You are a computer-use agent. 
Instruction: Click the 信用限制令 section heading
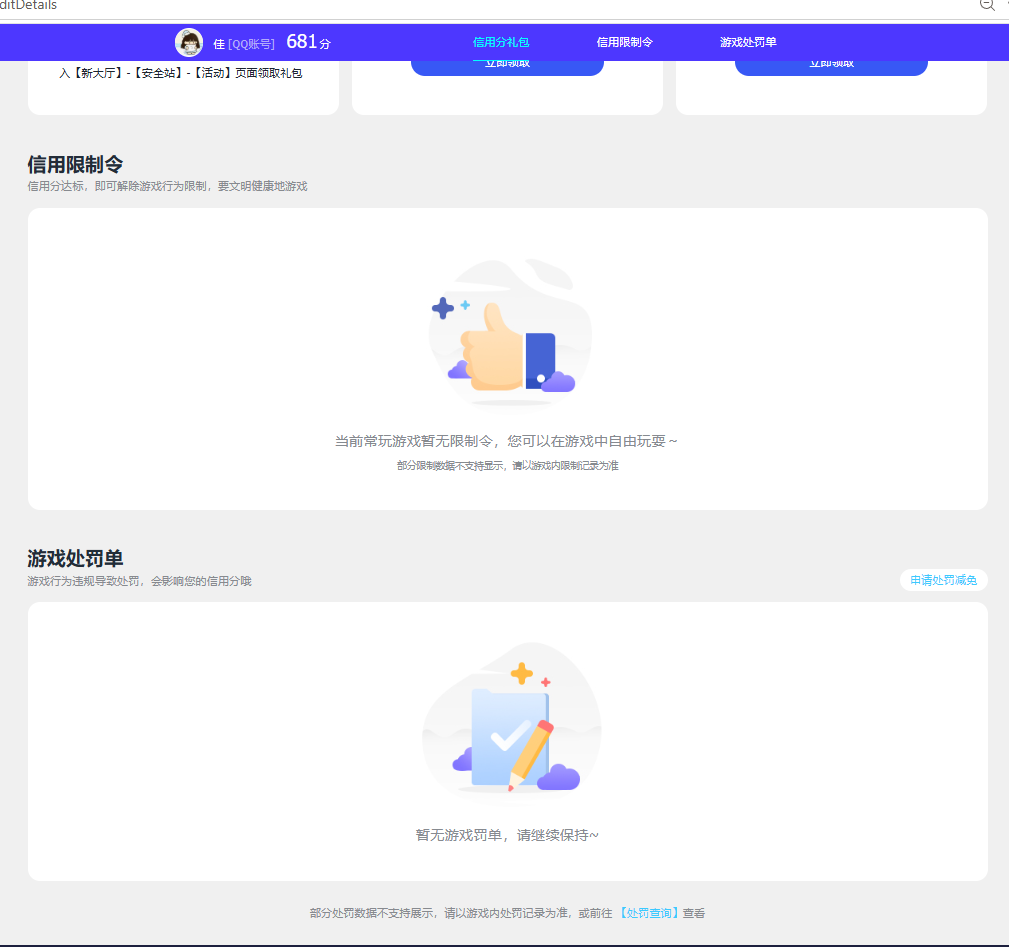(75, 165)
